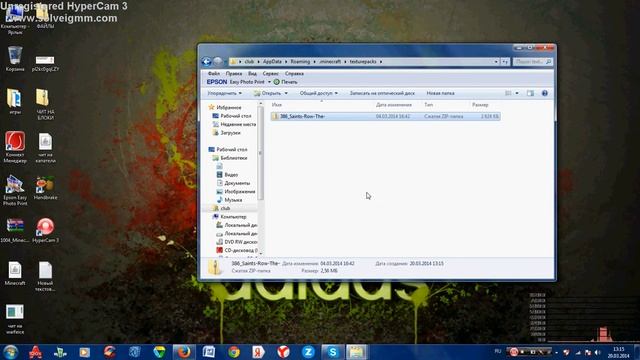Select the Корзина recycle bin desktop icon
Screen dimensions: 640x360
(x=15, y=59)
